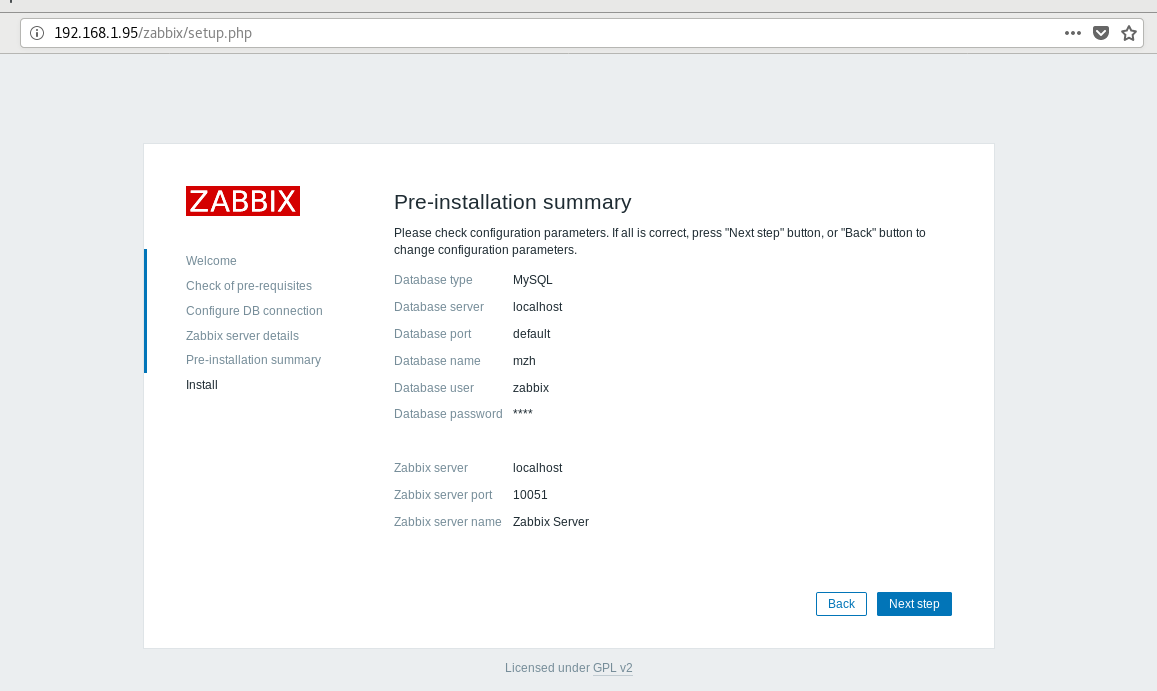The image size is (1157, 691).
Task: Click the Database server localhost value
Action: (x=538, y=306)
